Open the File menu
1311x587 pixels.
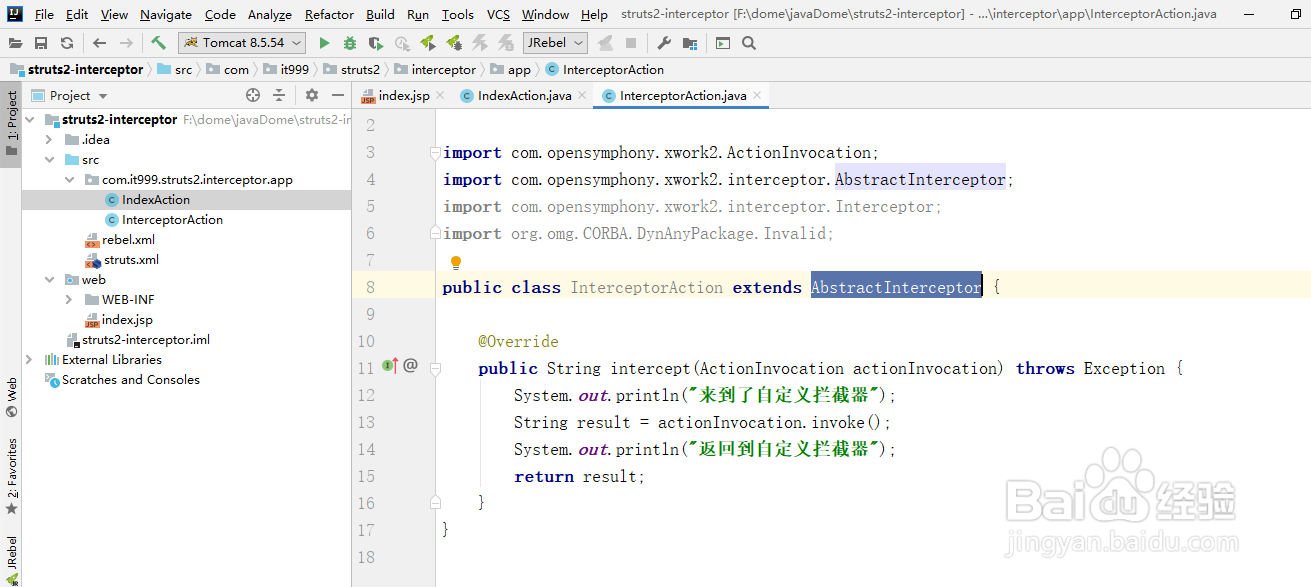point(44,14)
